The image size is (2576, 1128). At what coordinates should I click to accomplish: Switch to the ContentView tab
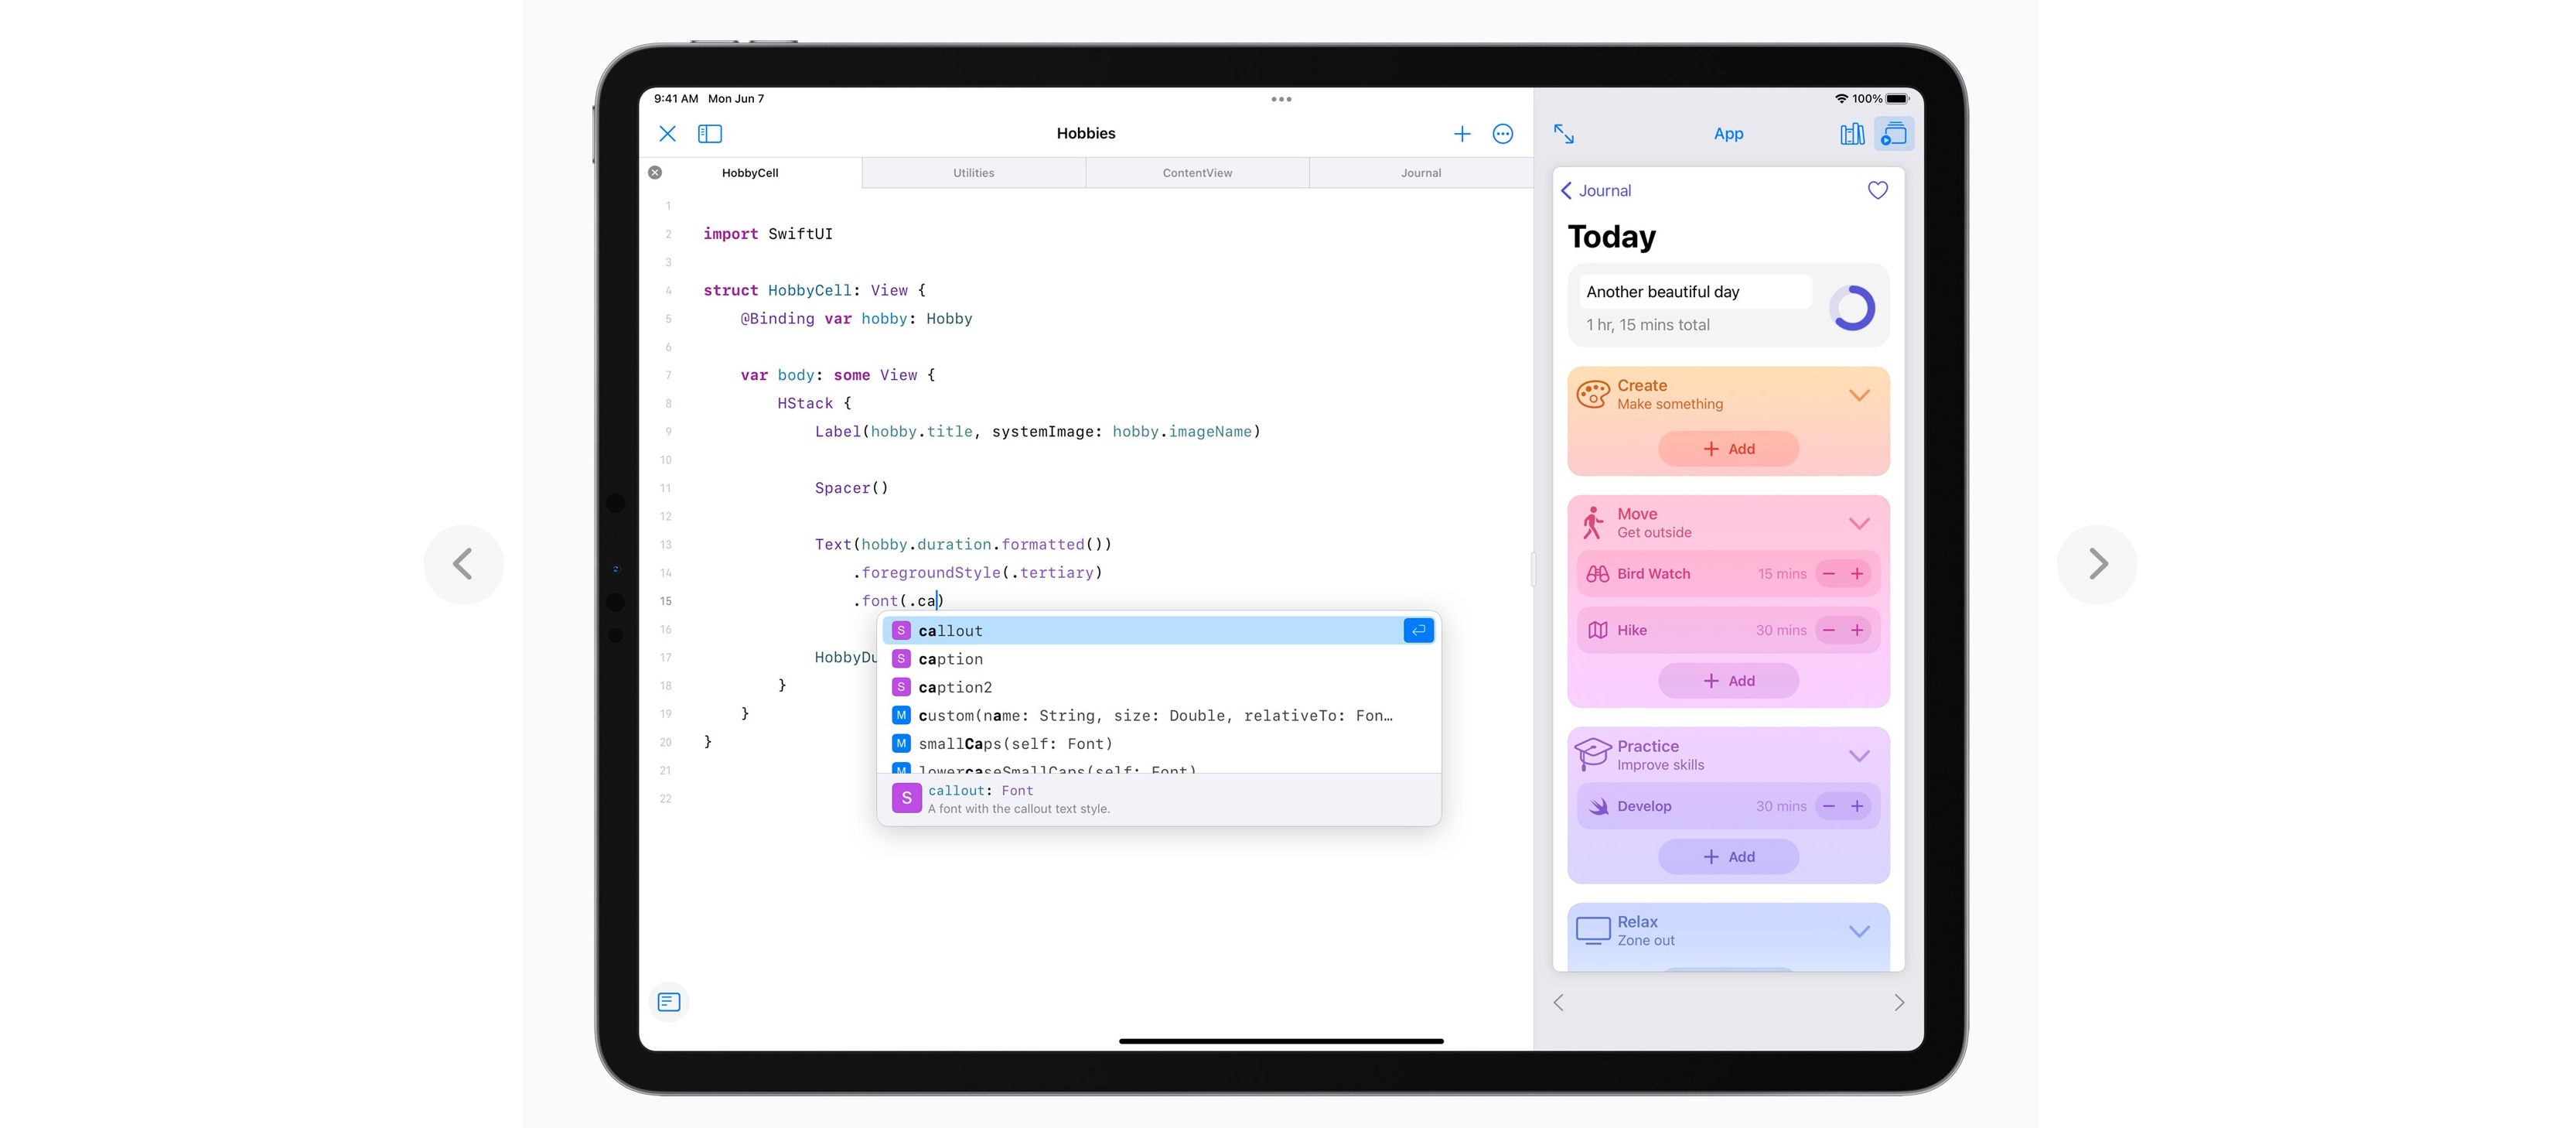click(1196, 172)
